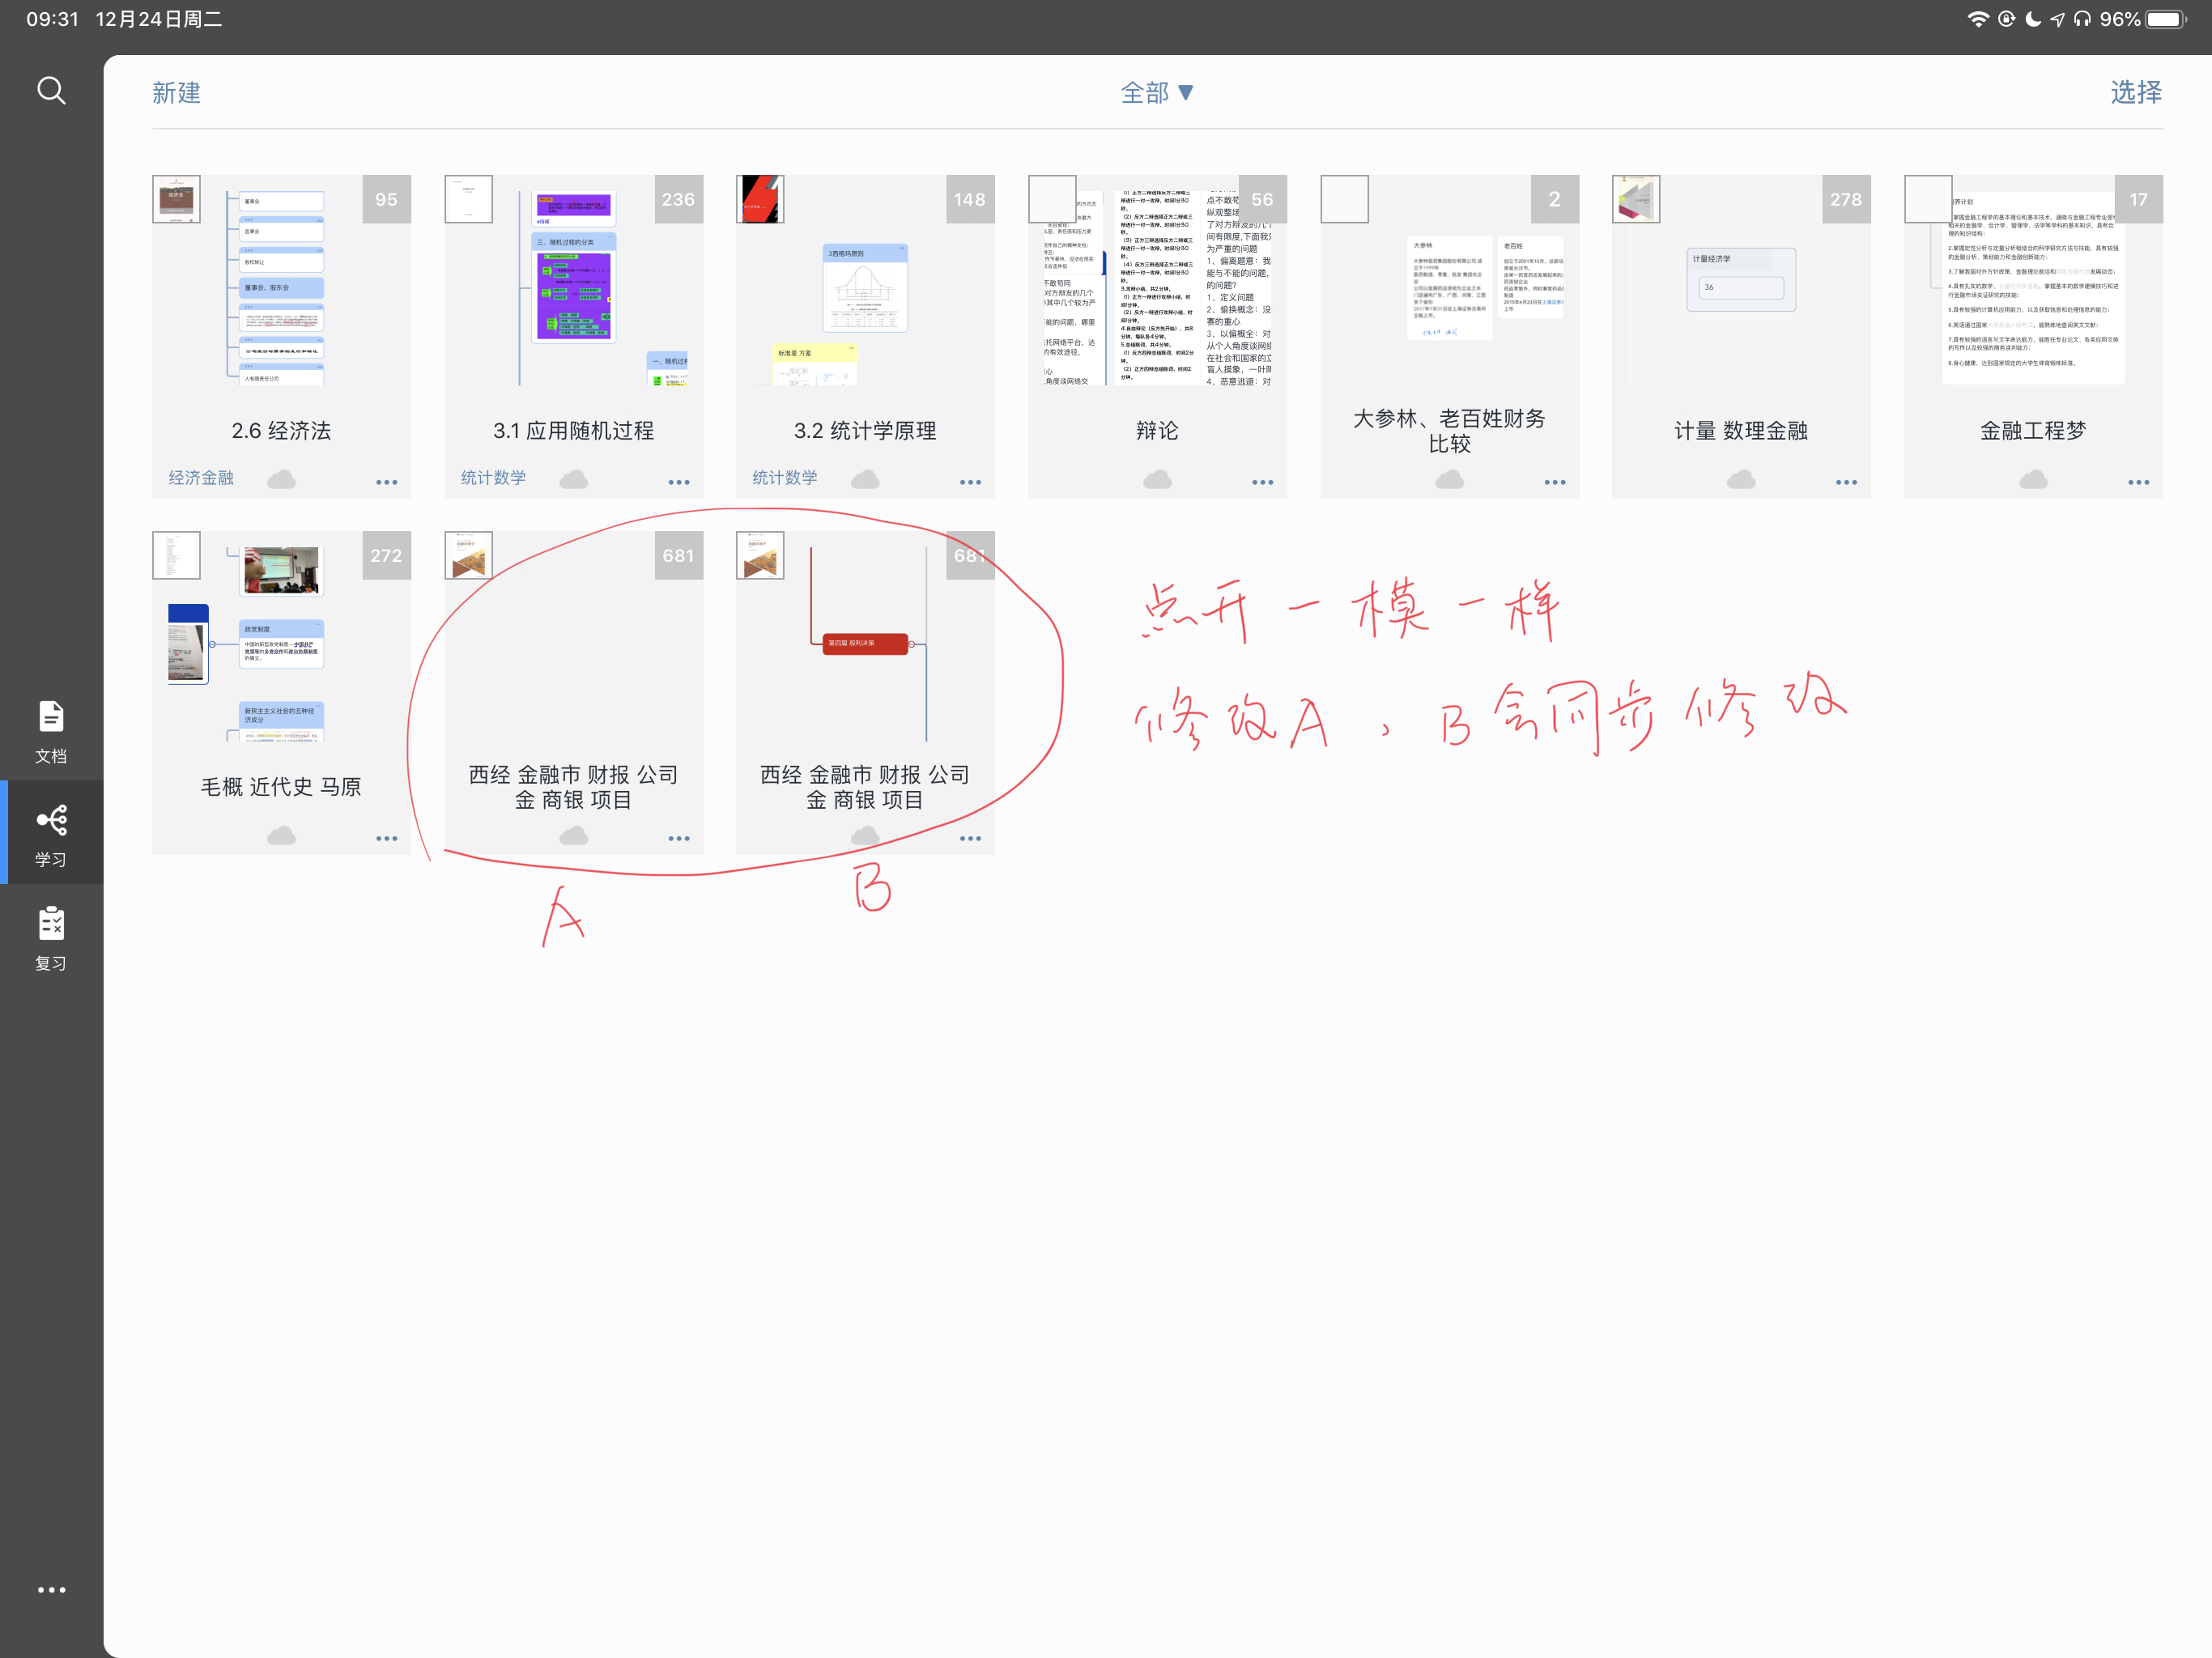Open more options for 辩论
2212x1658 pixels.
click(x=1262, y=482)
